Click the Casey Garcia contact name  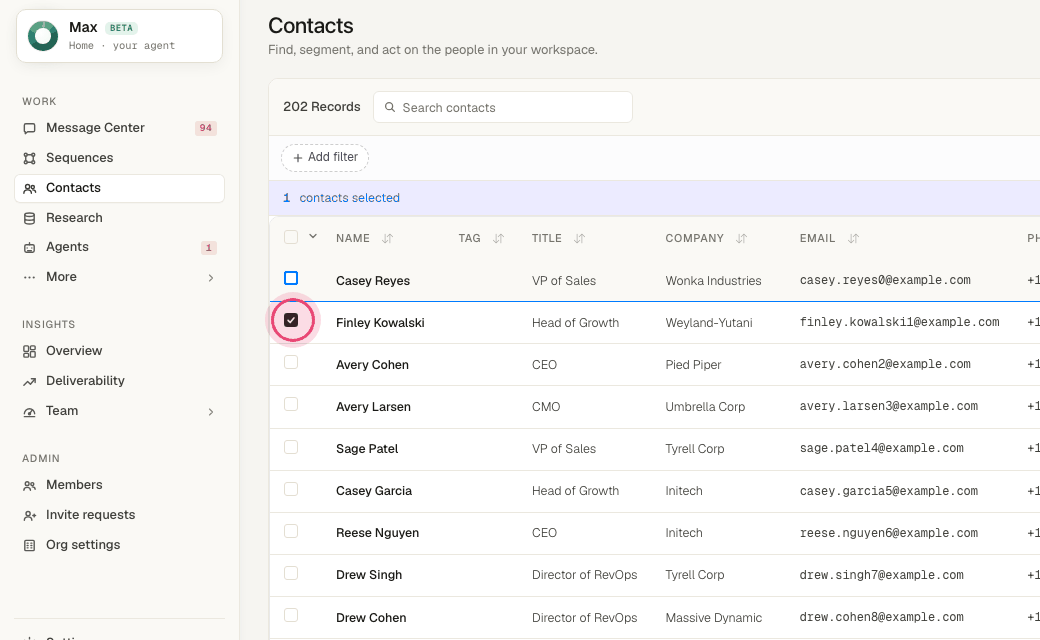[374, 491]
